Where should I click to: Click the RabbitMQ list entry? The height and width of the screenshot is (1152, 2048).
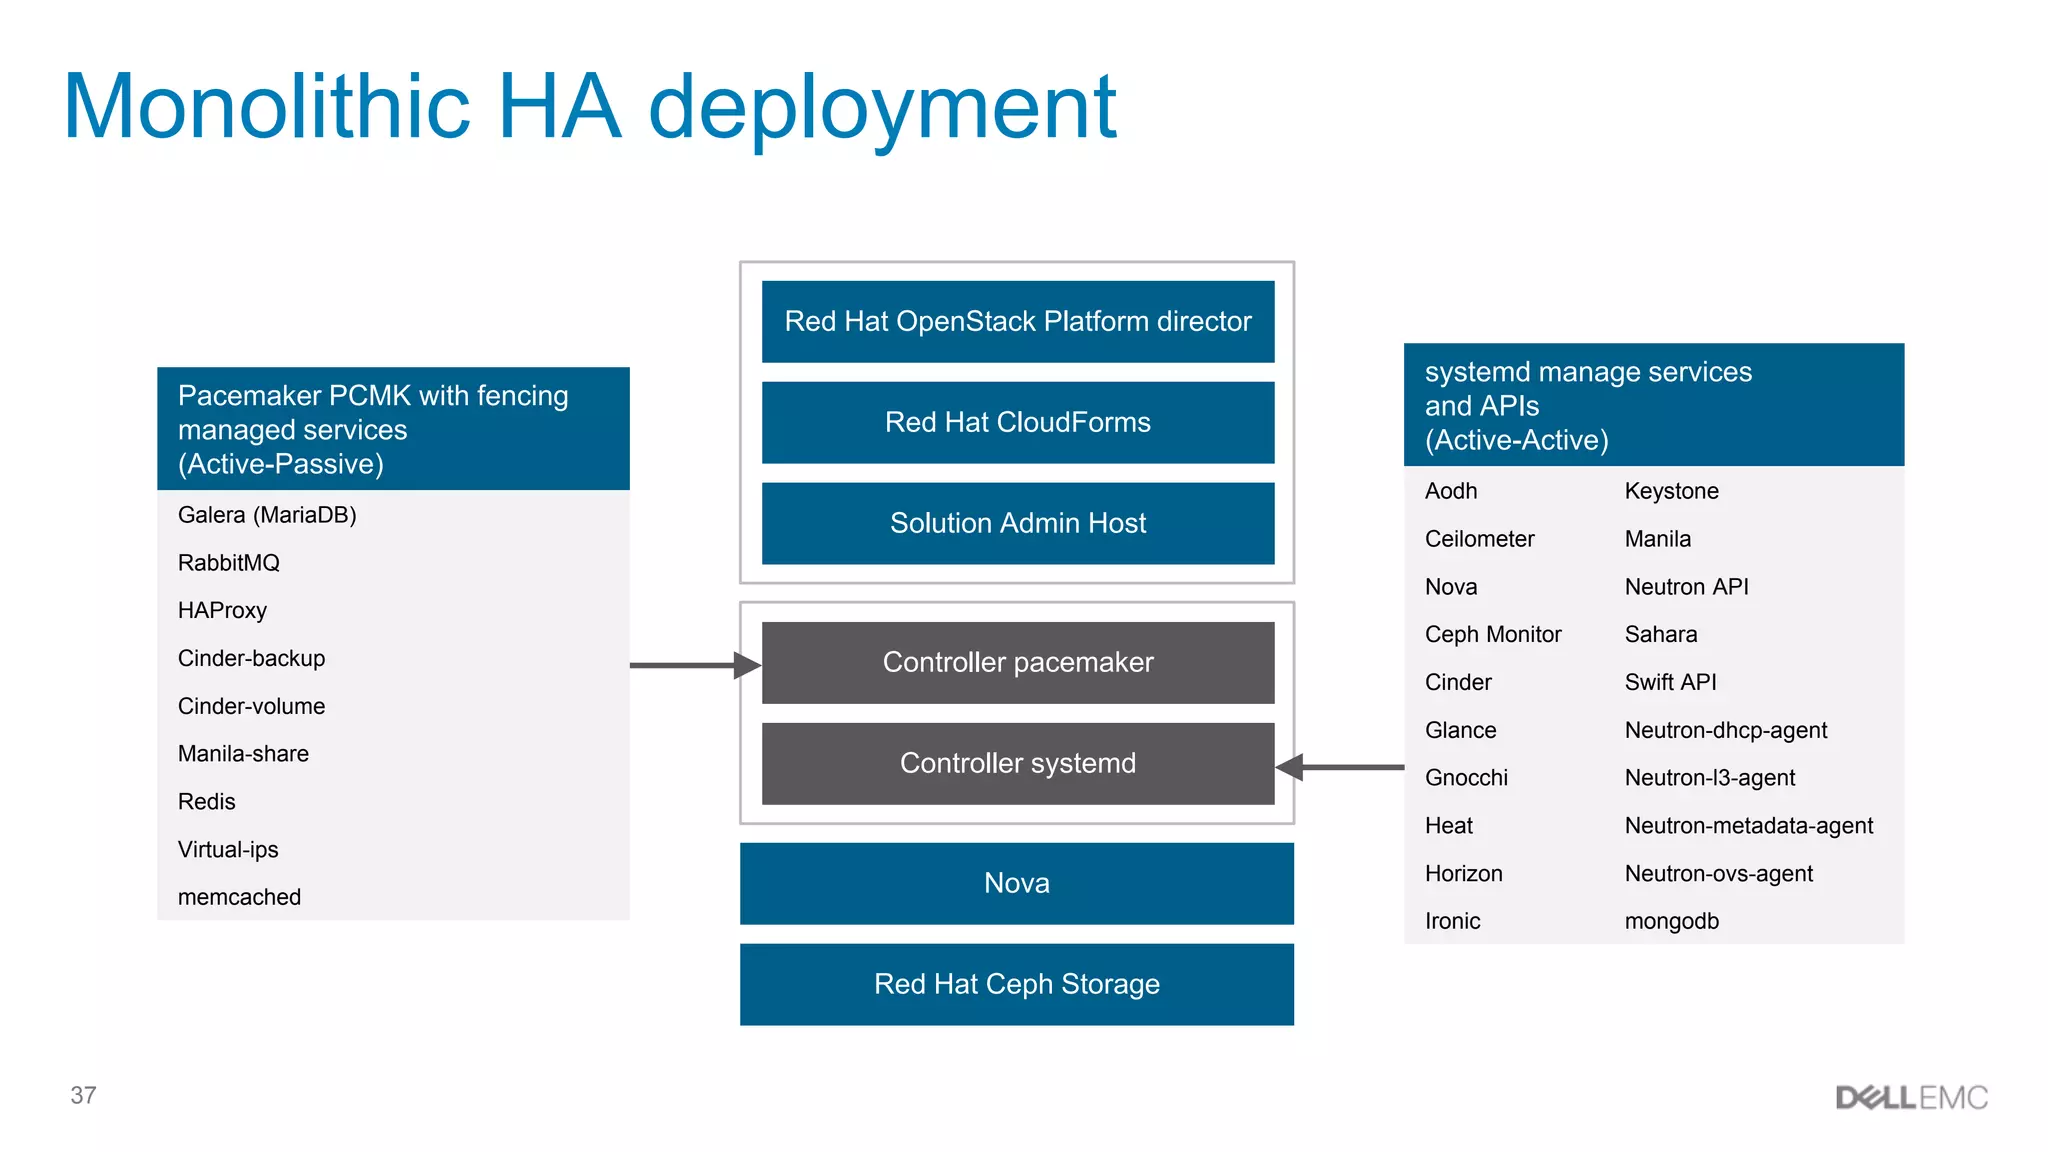tap(229, 563)
